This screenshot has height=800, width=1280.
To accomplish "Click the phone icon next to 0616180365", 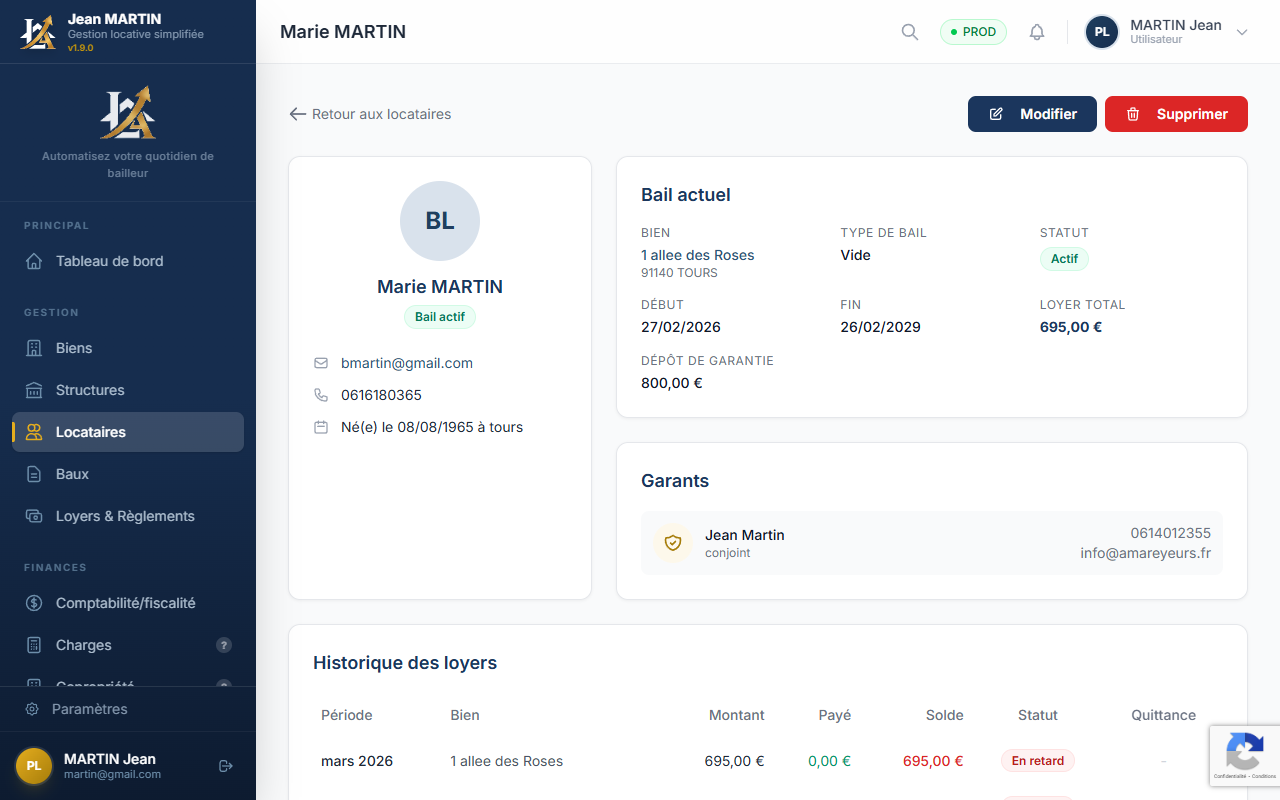I will pyautogui.click(x=321, y=395).
